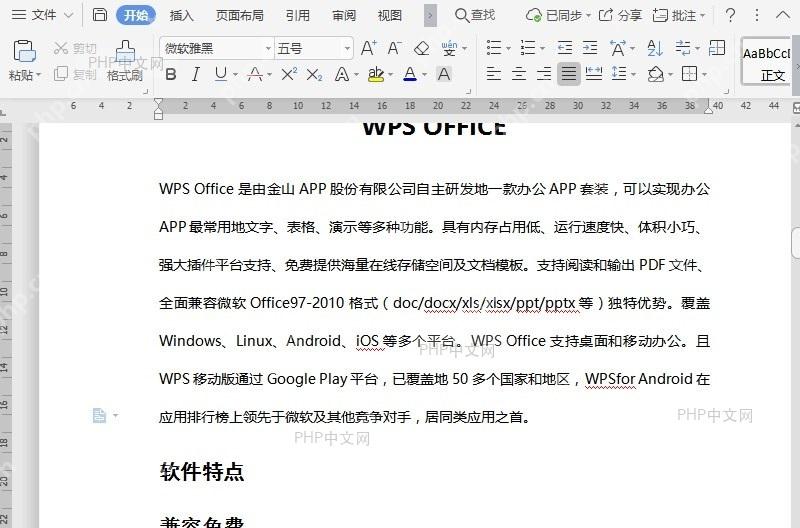
Task: Toggle strikethrough formatting
Action: (x=255, y=74)
